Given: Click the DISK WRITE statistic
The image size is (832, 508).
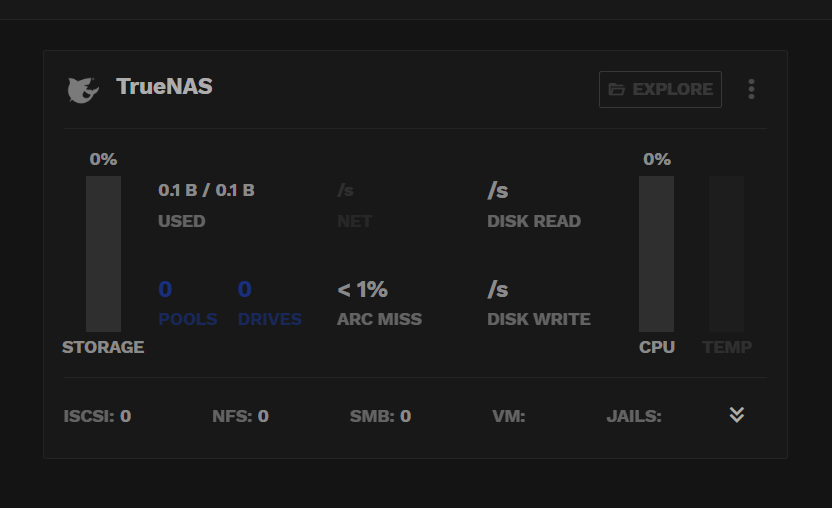Looking at the screenshot, I should [539, 304].
